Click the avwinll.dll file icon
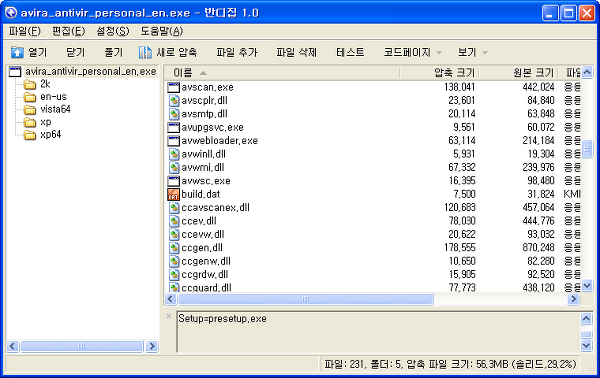 click(x=174, y=154)
